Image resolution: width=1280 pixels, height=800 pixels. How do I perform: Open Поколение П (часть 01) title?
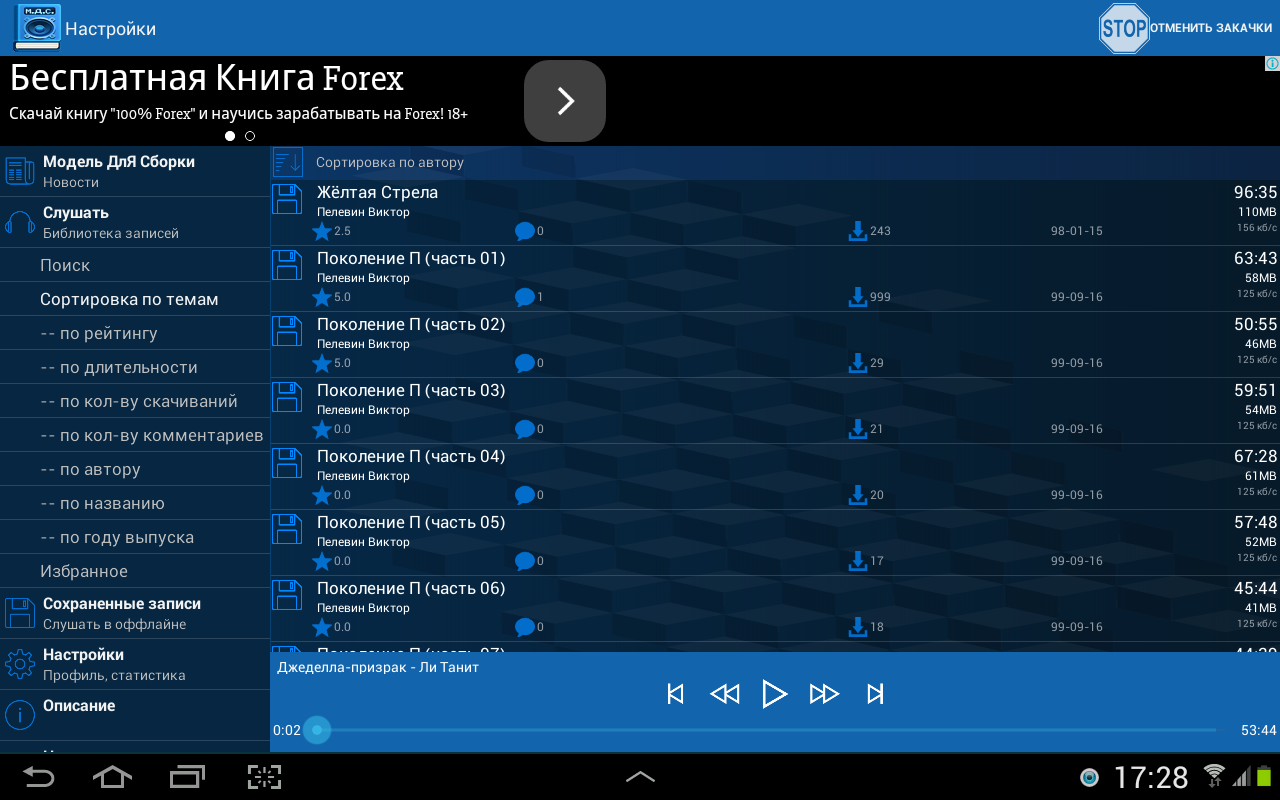point(411,258)
